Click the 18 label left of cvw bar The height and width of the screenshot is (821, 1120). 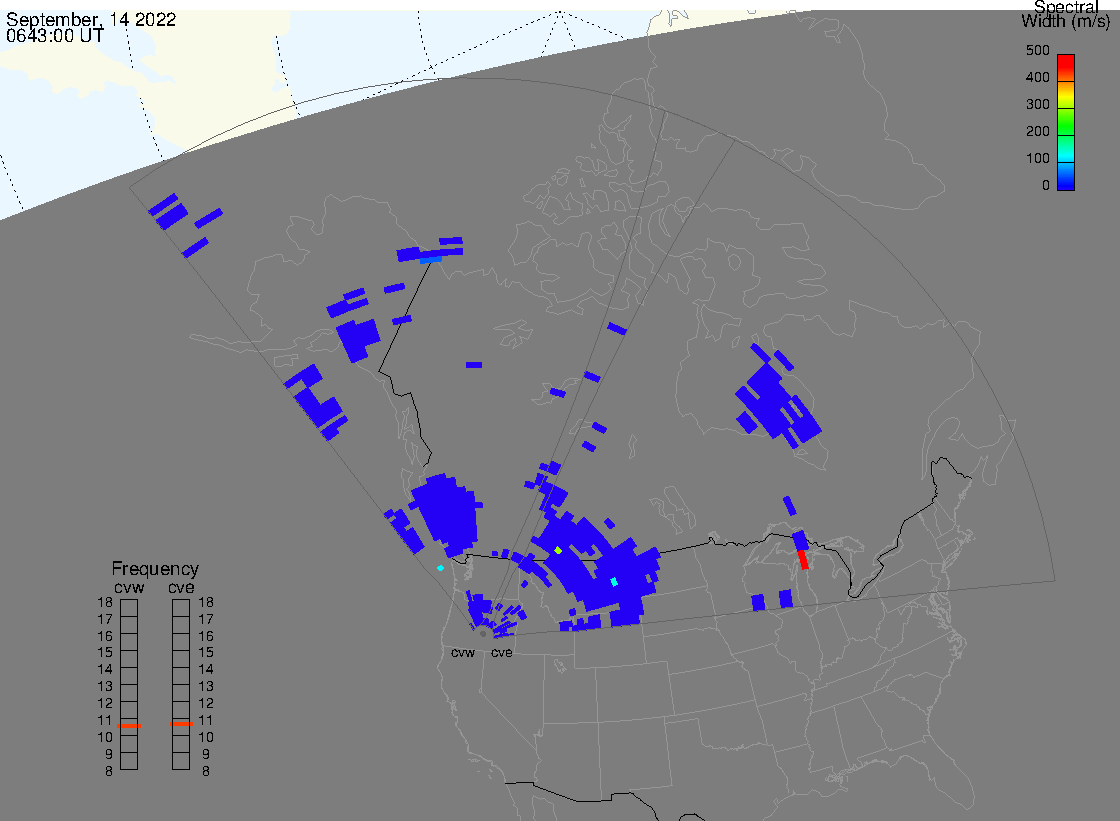[105, 602]
